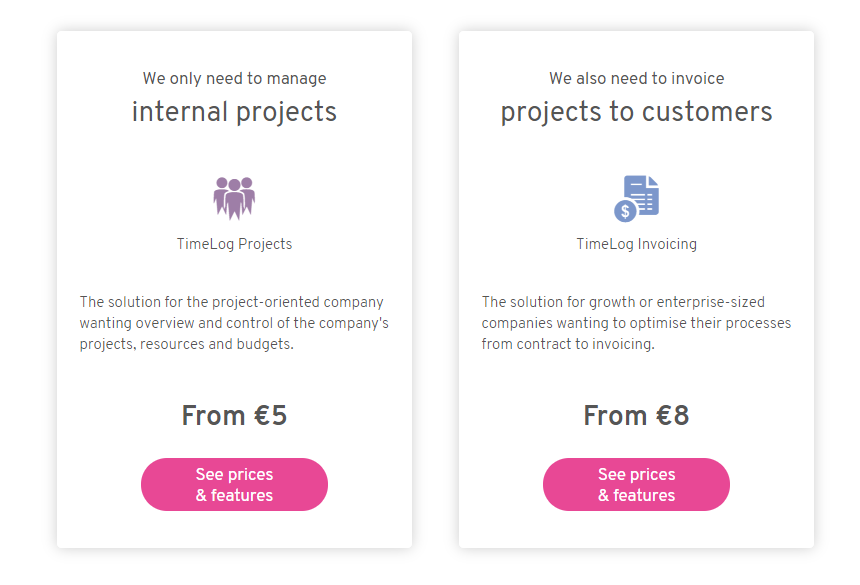Click 'We only need to manage' subtitle

234,78
